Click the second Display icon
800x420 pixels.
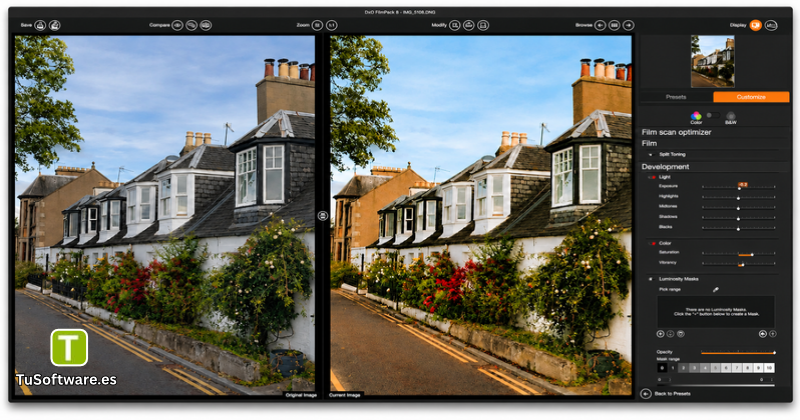(x=771, y=25)
